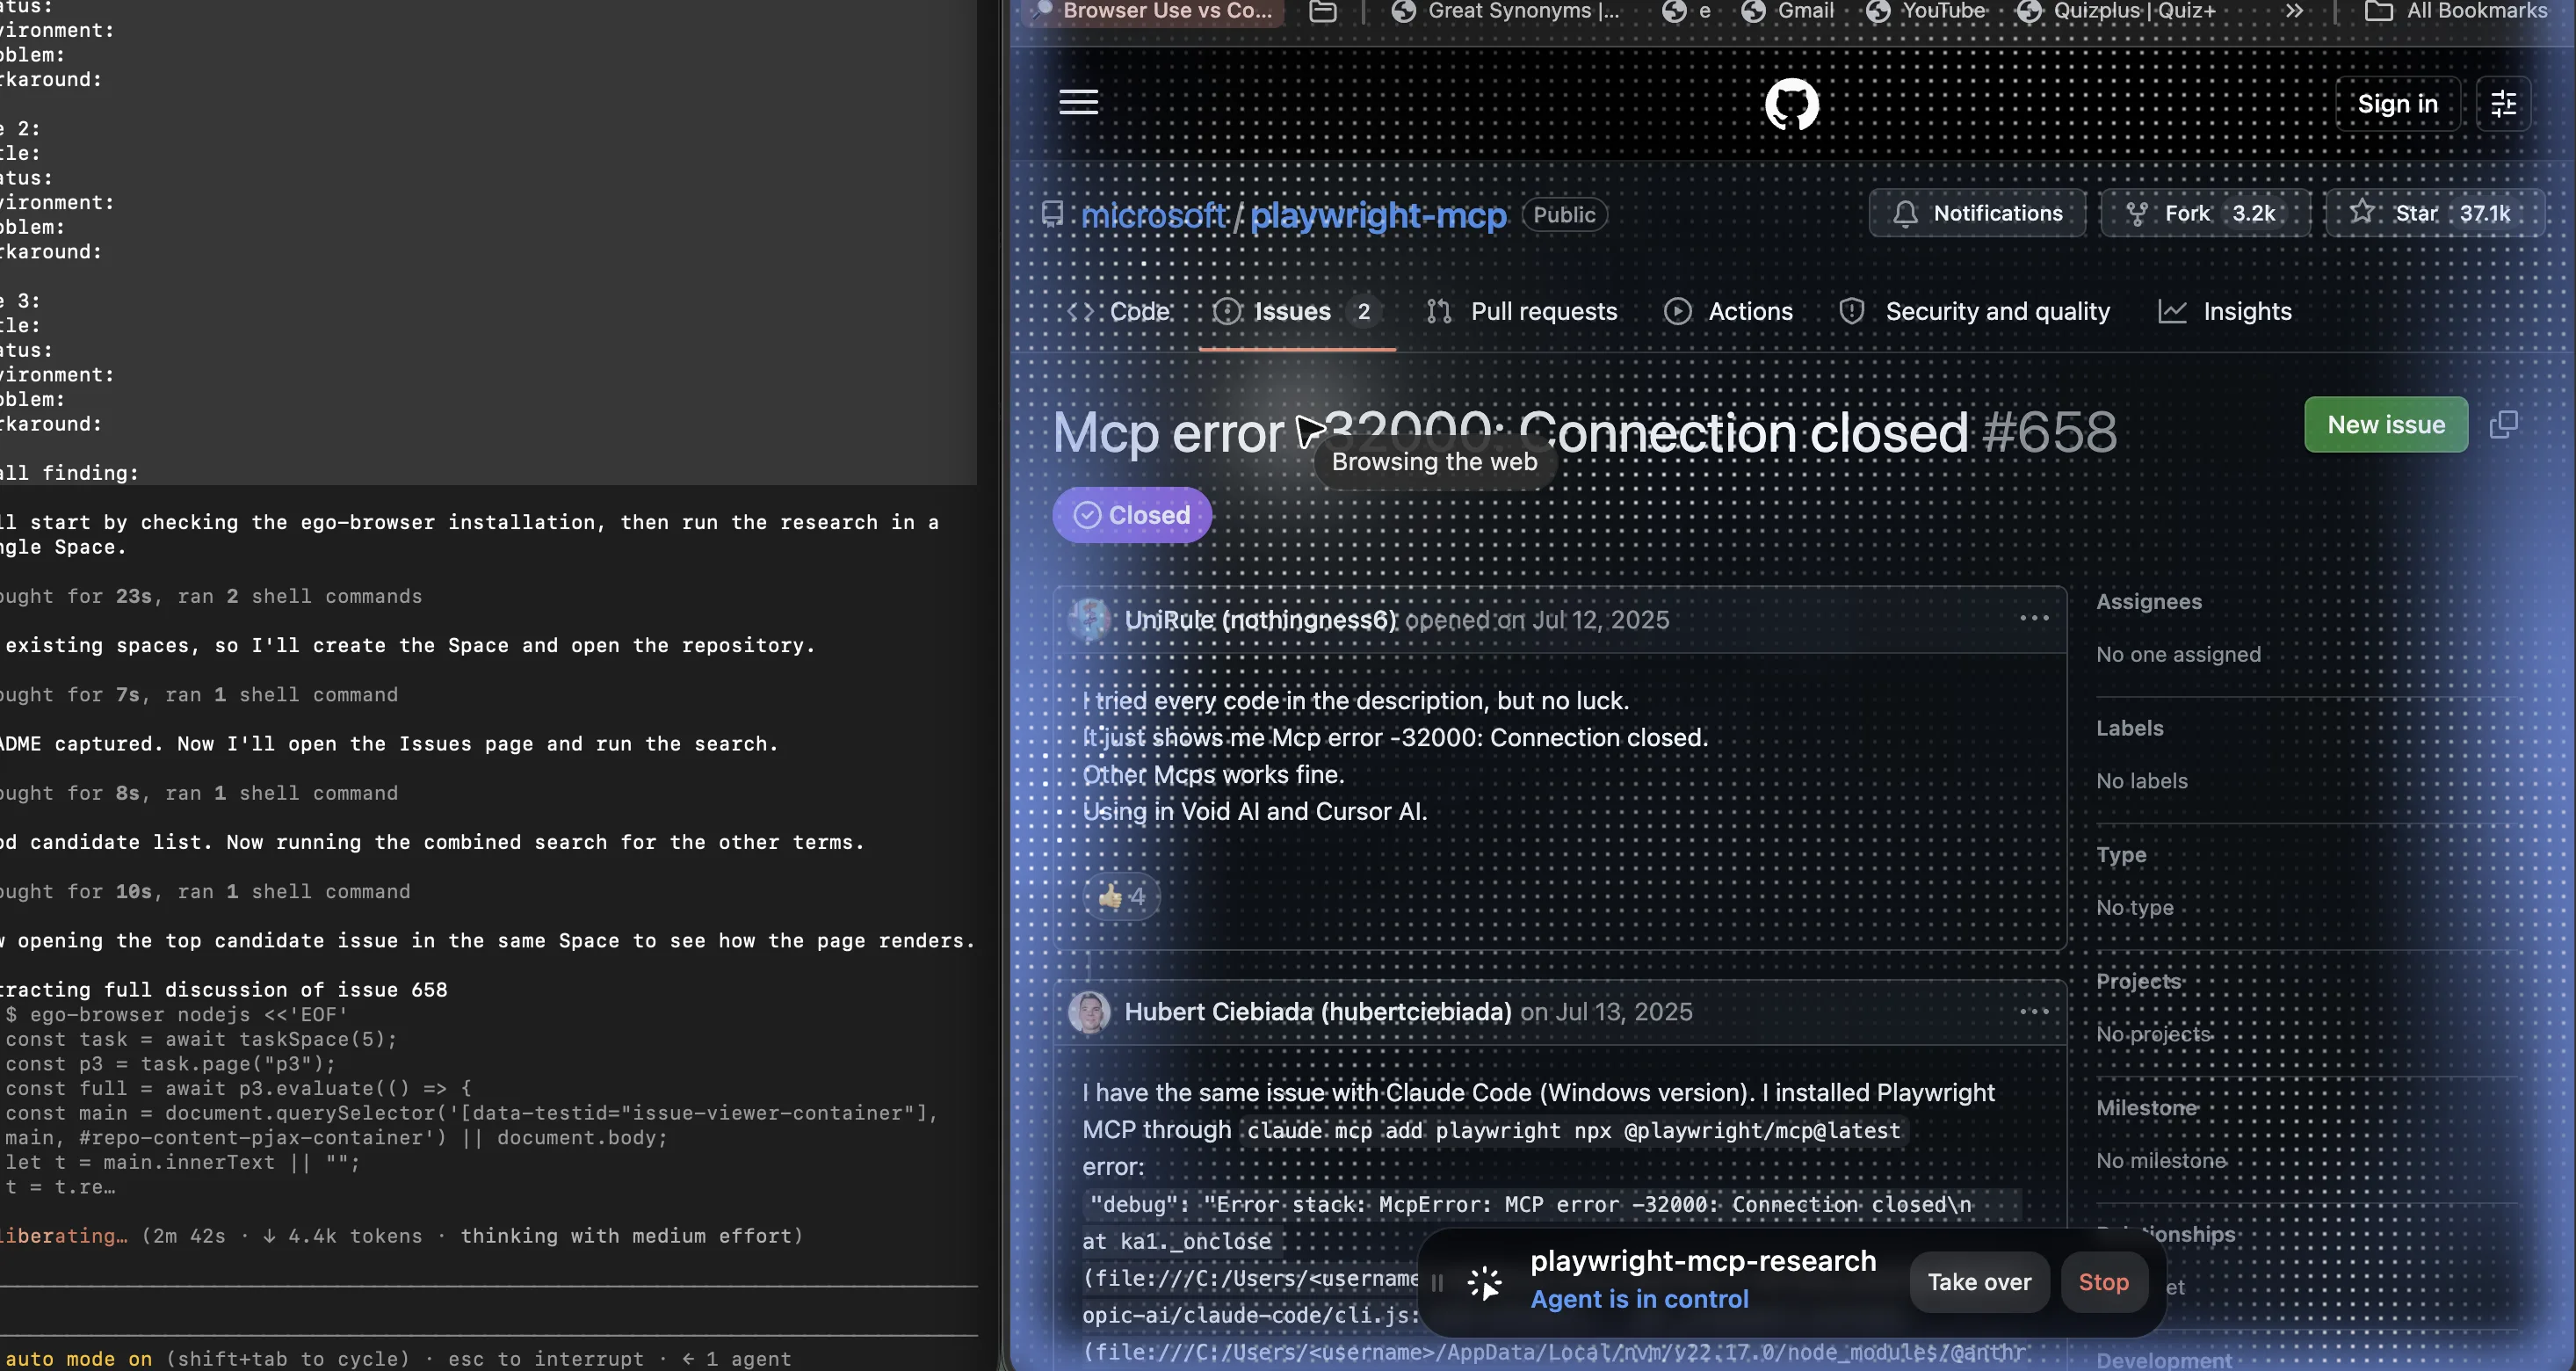Click the Assignees sidebar heading
The height and width of the screenshot is (1371, 2576).
[x=2148, y=602]
